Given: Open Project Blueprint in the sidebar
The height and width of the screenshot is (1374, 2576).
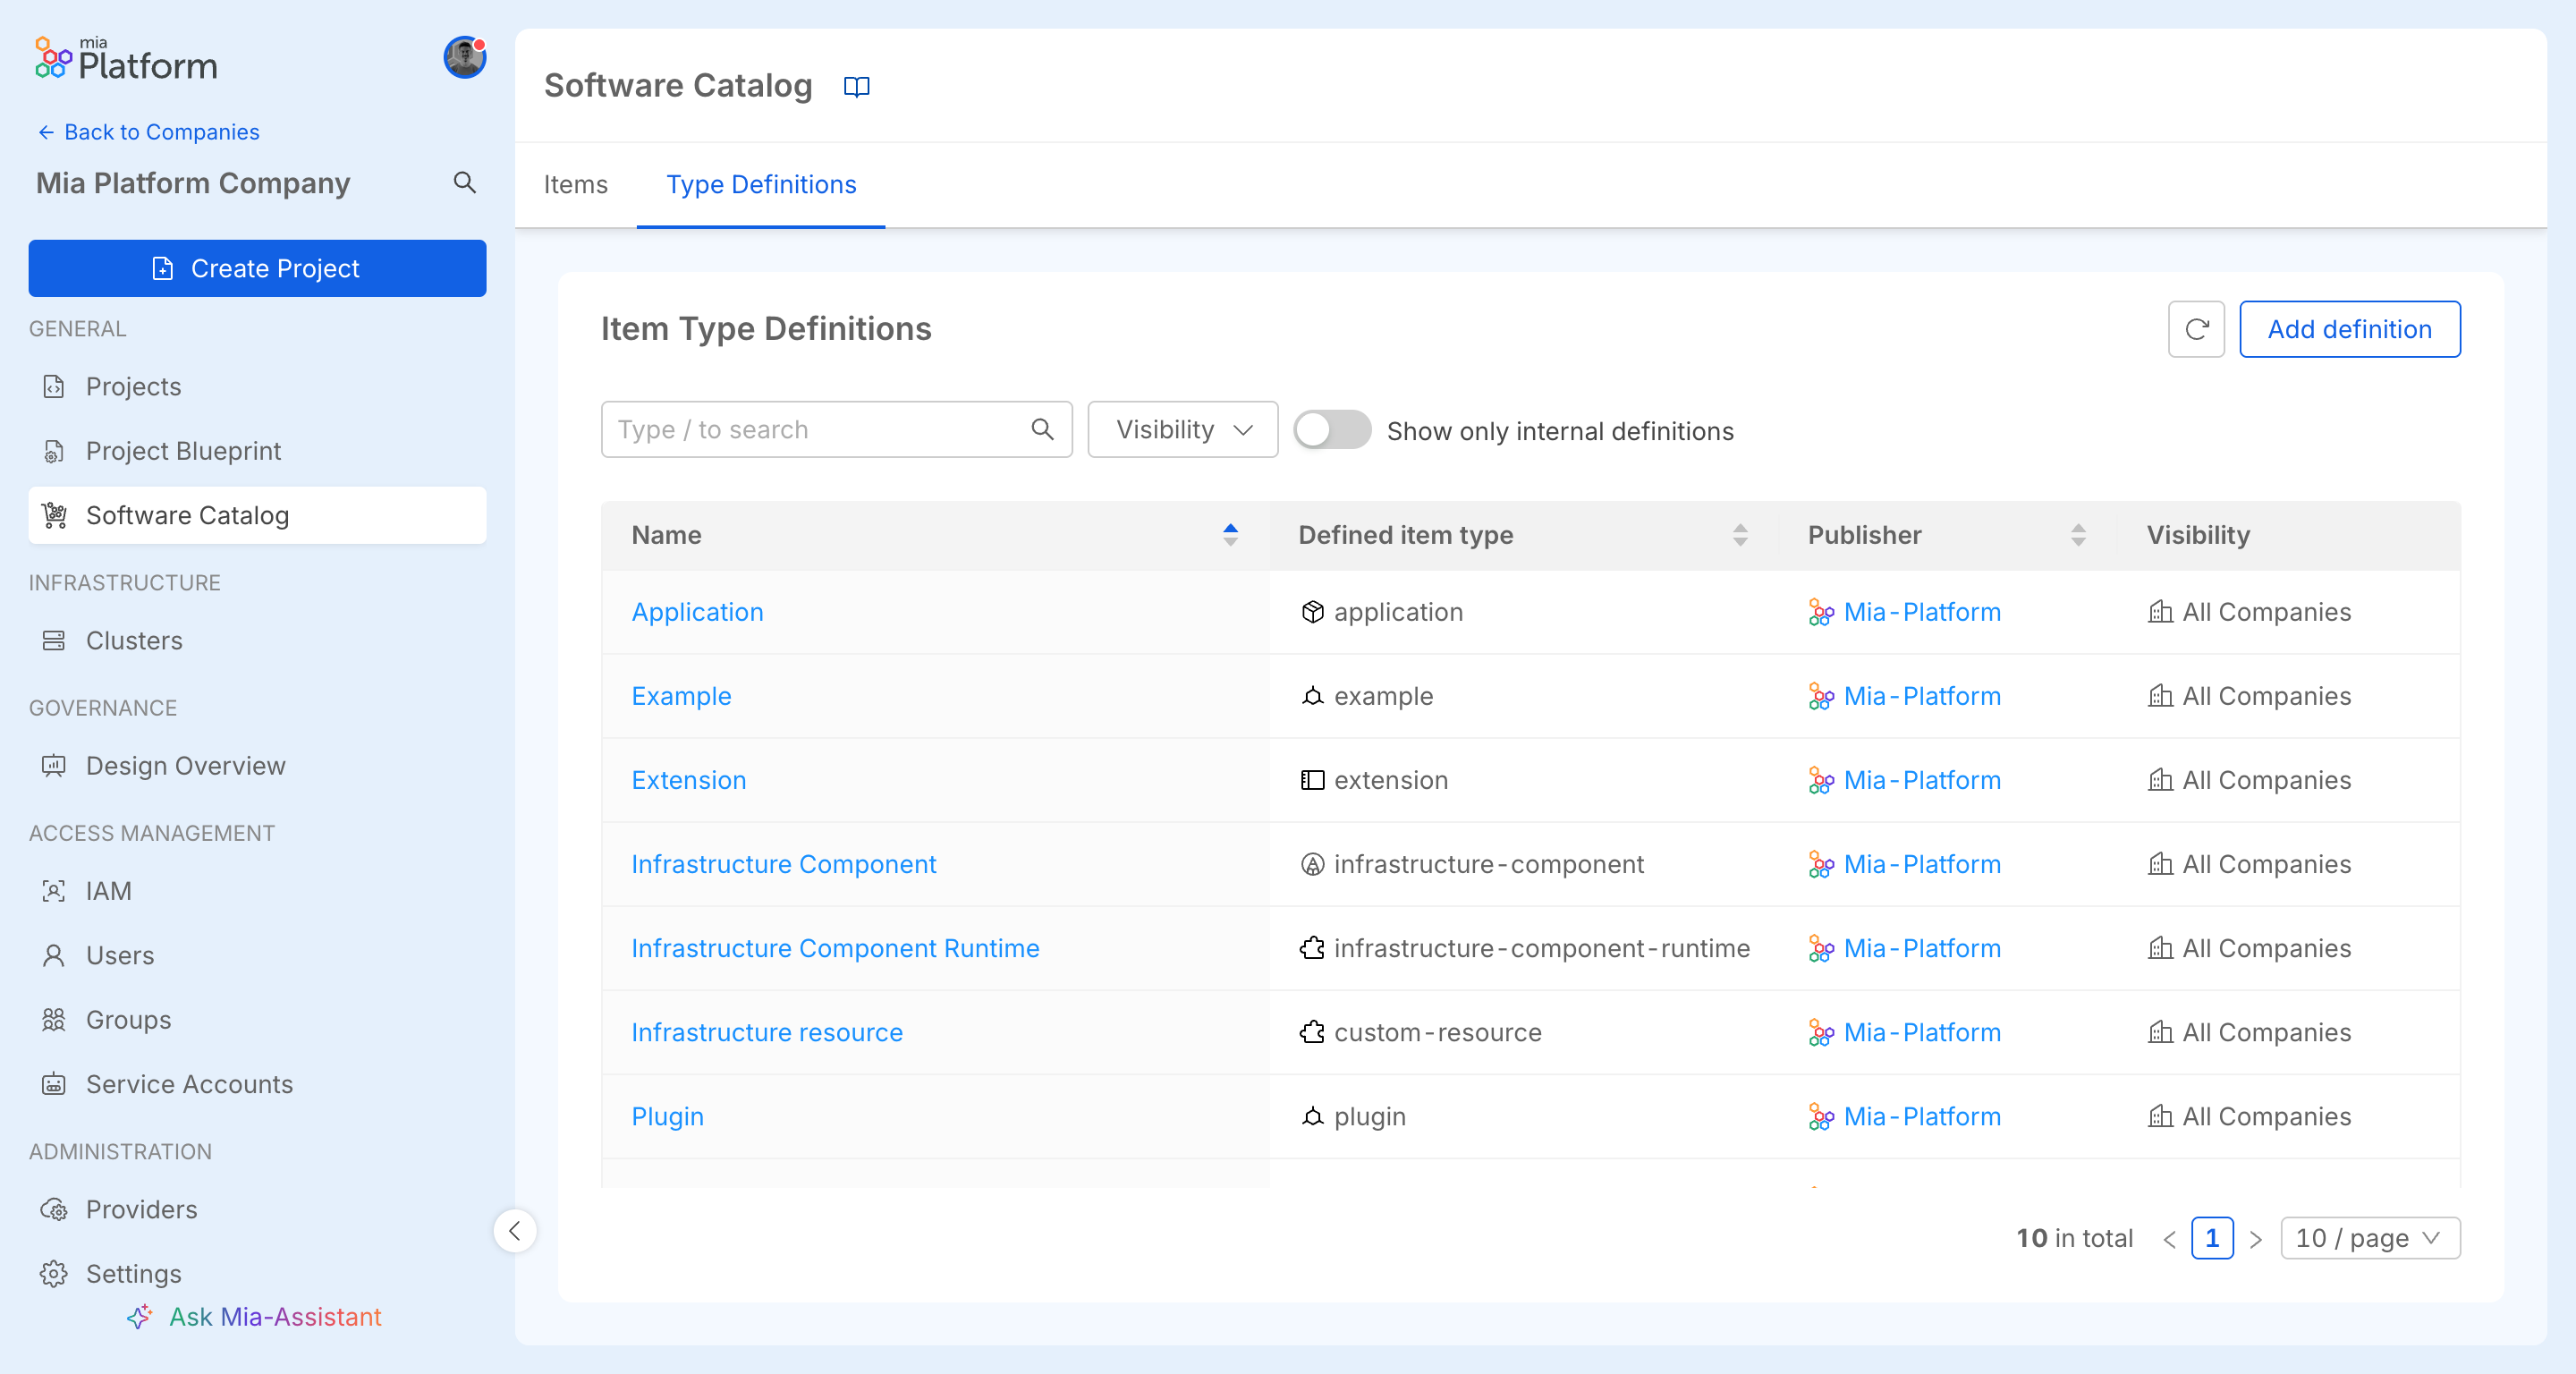Looking at the screenshot, I should pyautogui.click(x=257, y=451).
